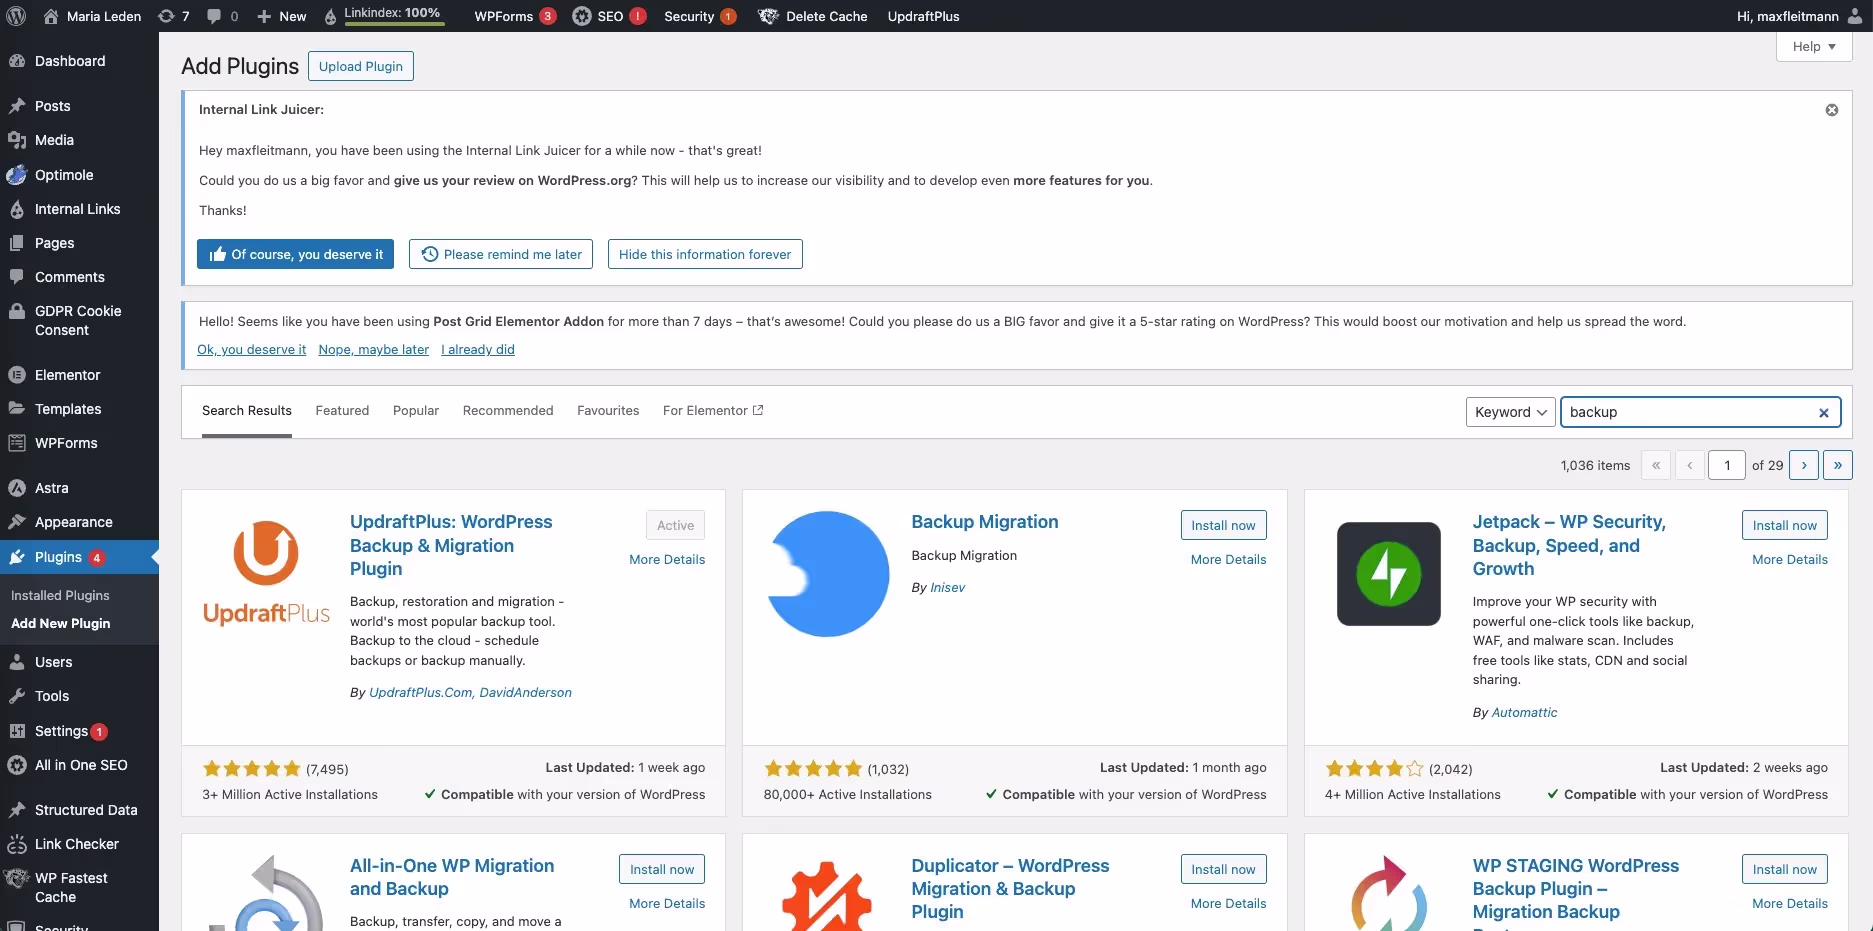
Task: Click the Jetpack plugin icon thumbnail
Action: 1389,574
